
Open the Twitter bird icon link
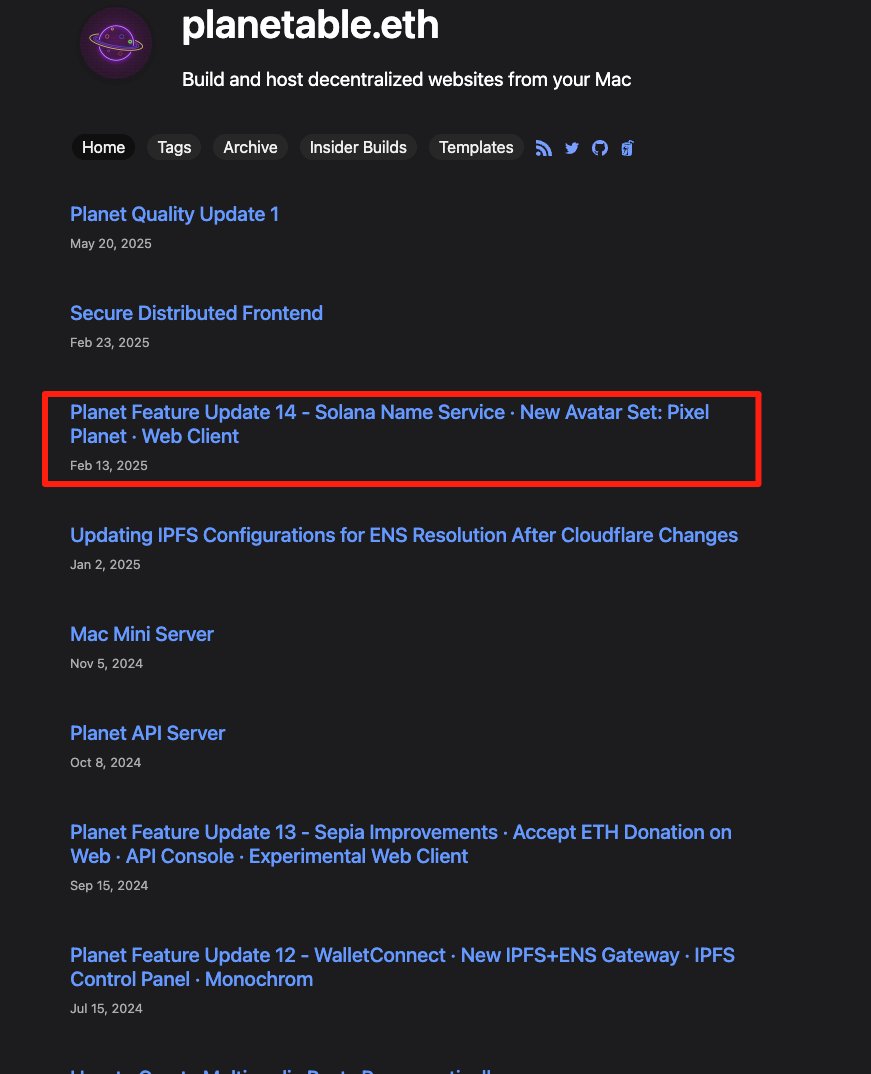pyautogui.click(x=572, y=148)
